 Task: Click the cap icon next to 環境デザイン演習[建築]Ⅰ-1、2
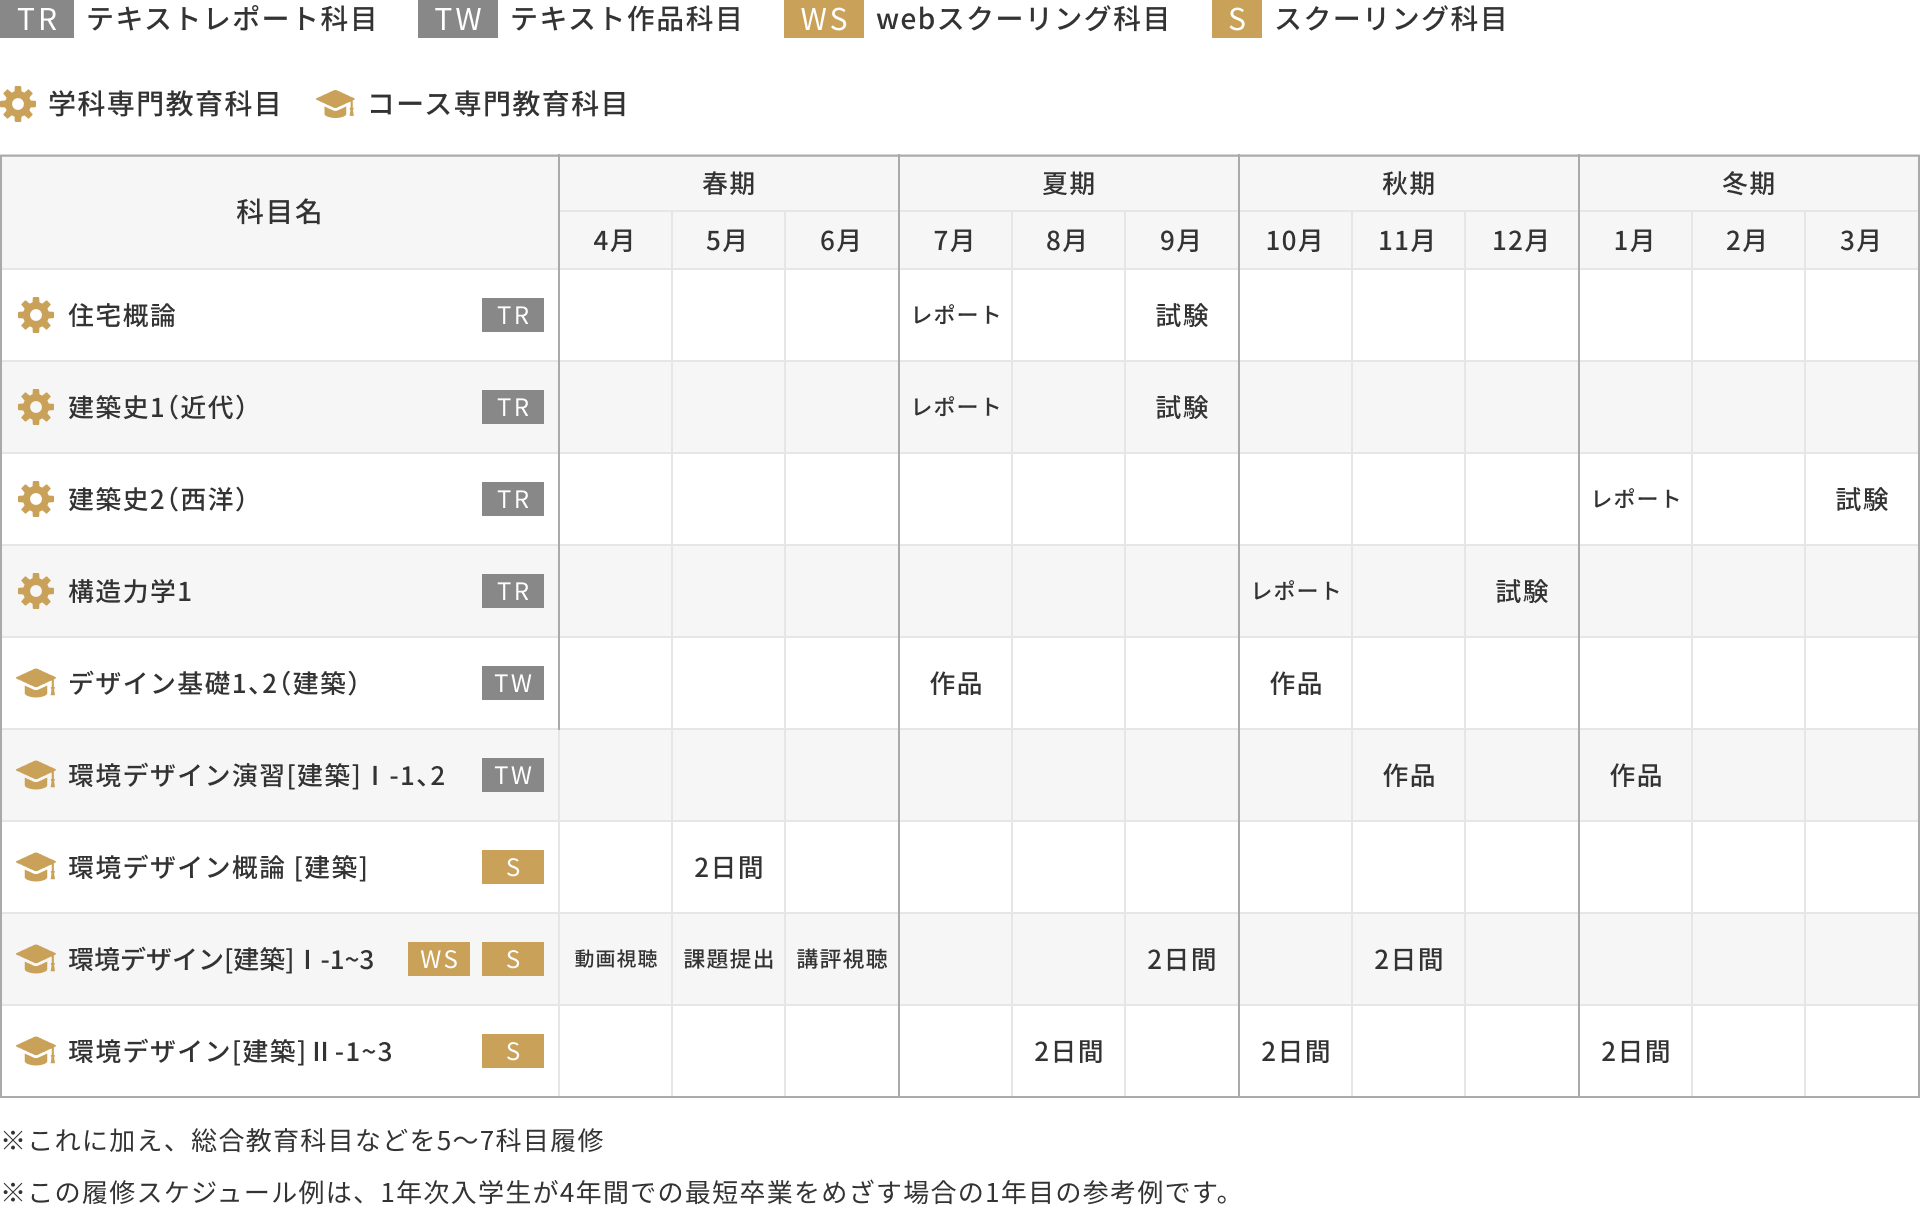pos(36,775)
